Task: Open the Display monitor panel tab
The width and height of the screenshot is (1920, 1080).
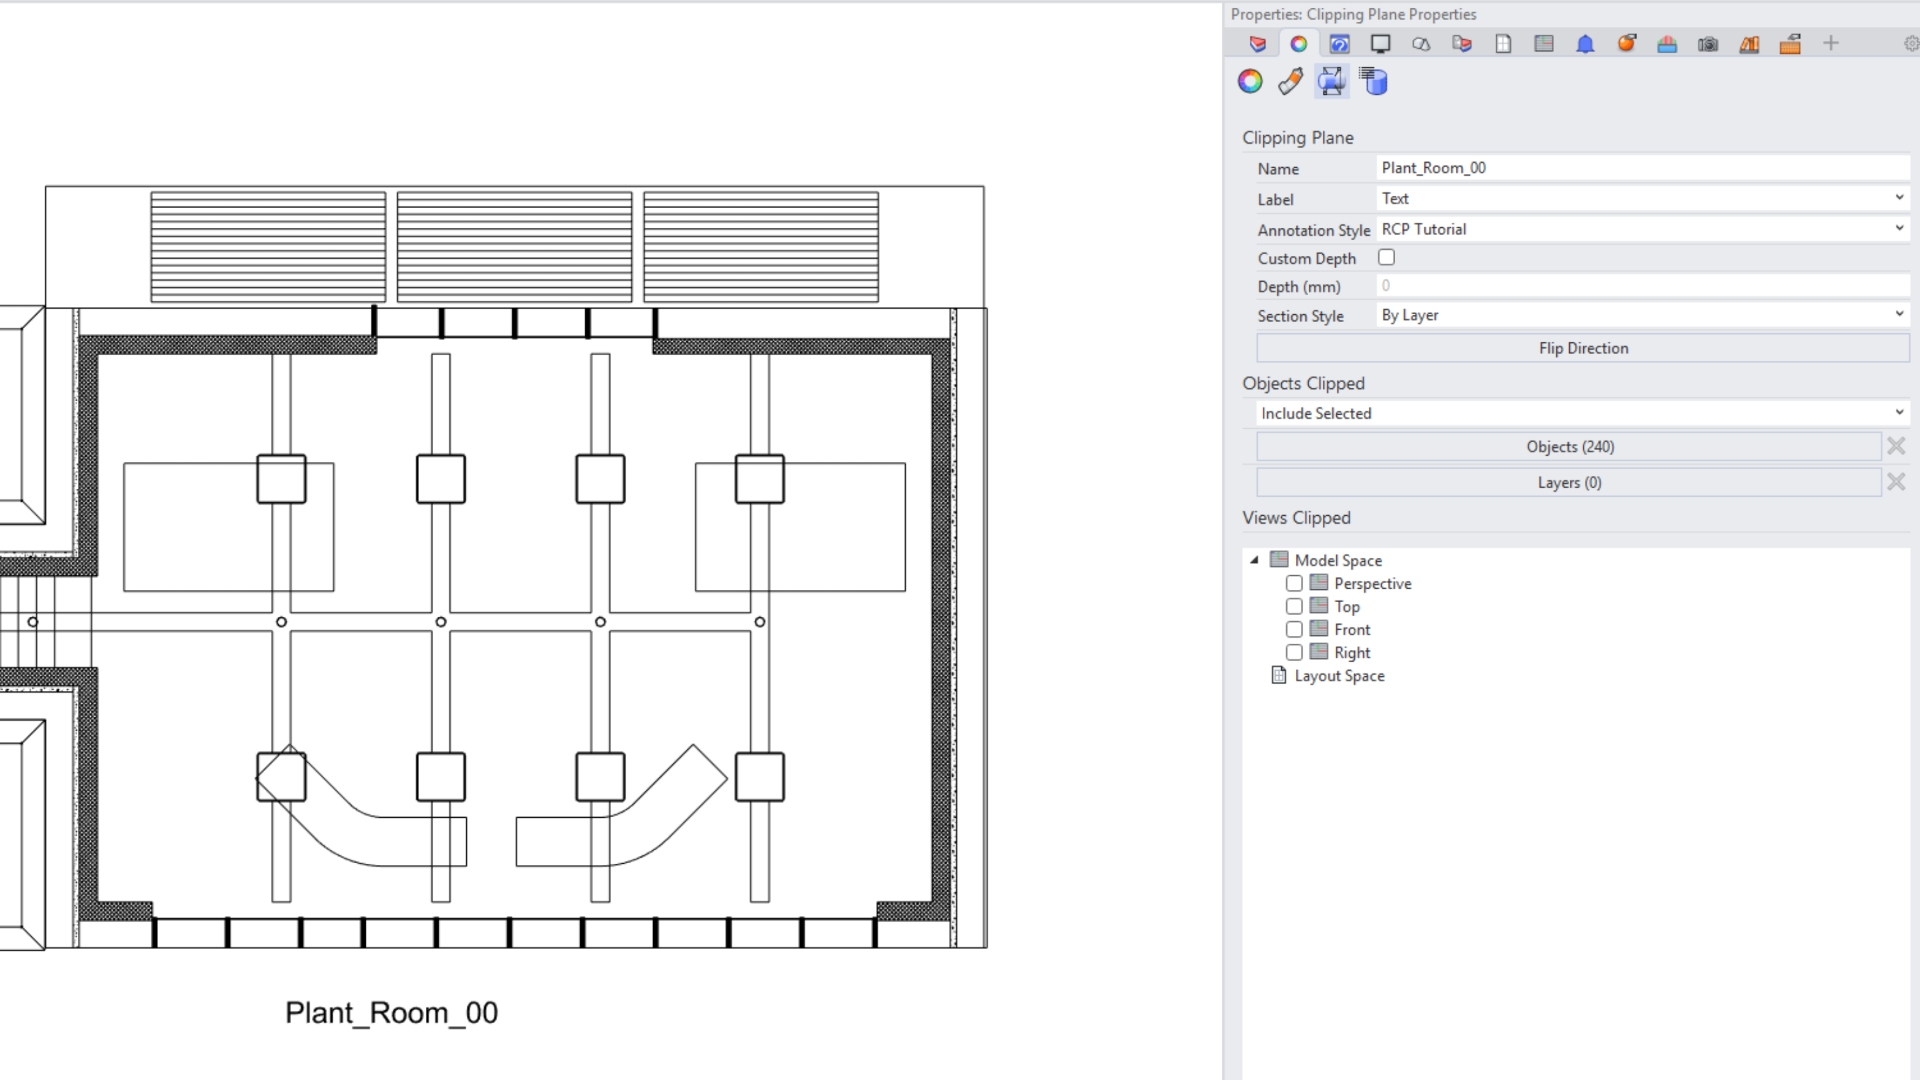Action: click(1380, 44)
